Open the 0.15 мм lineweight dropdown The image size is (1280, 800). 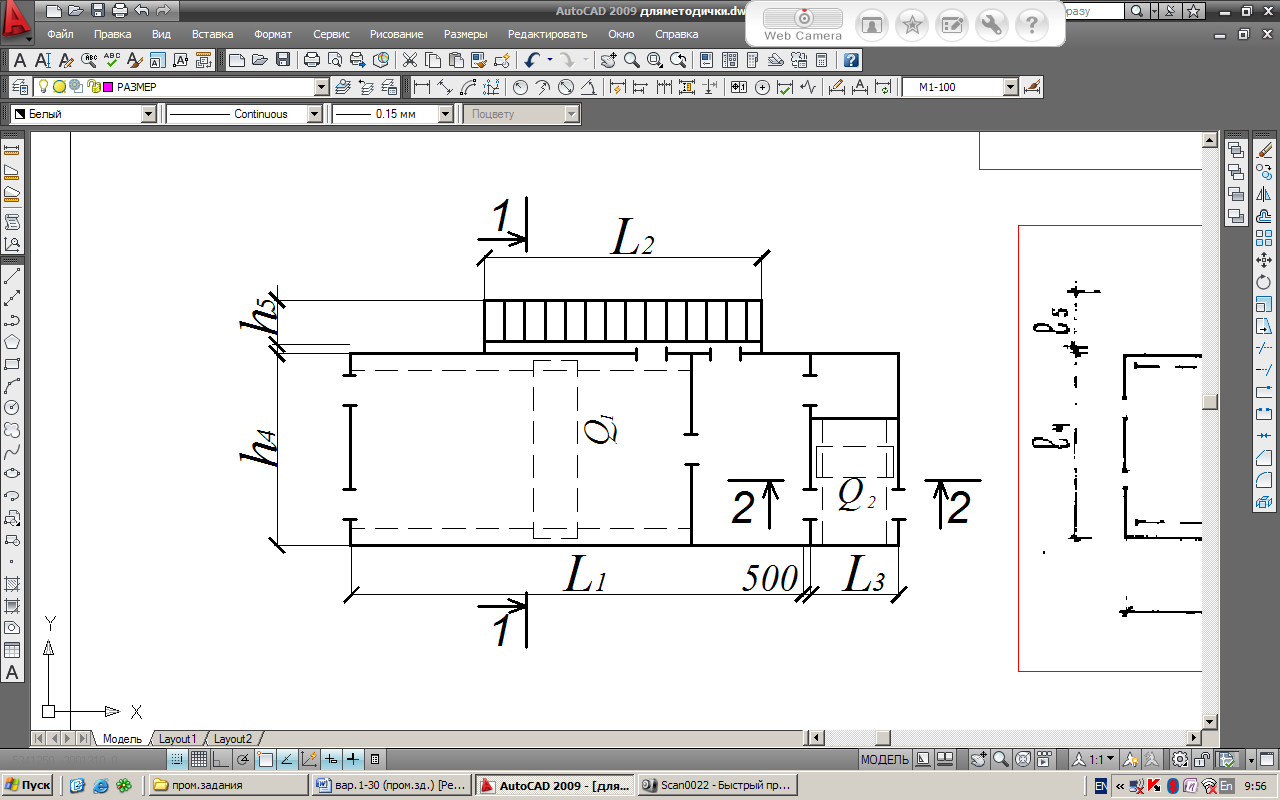click(446, 114)
